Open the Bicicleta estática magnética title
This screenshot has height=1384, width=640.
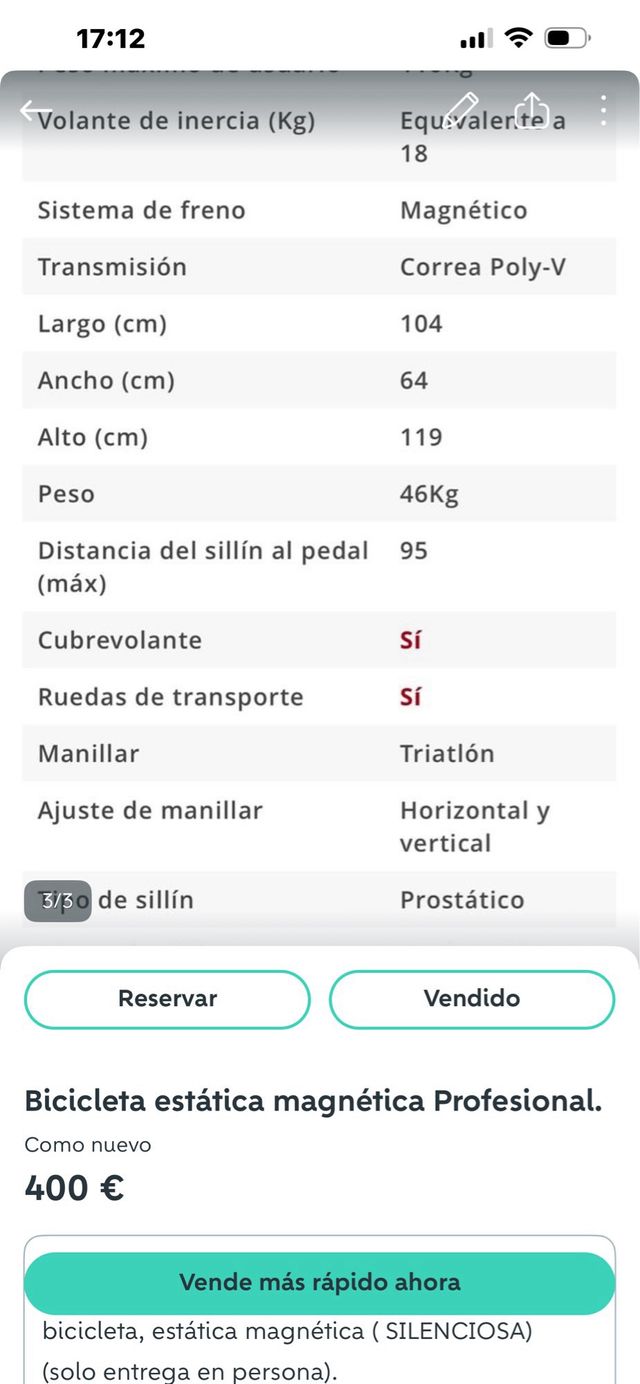click(x=314, y=1097)
